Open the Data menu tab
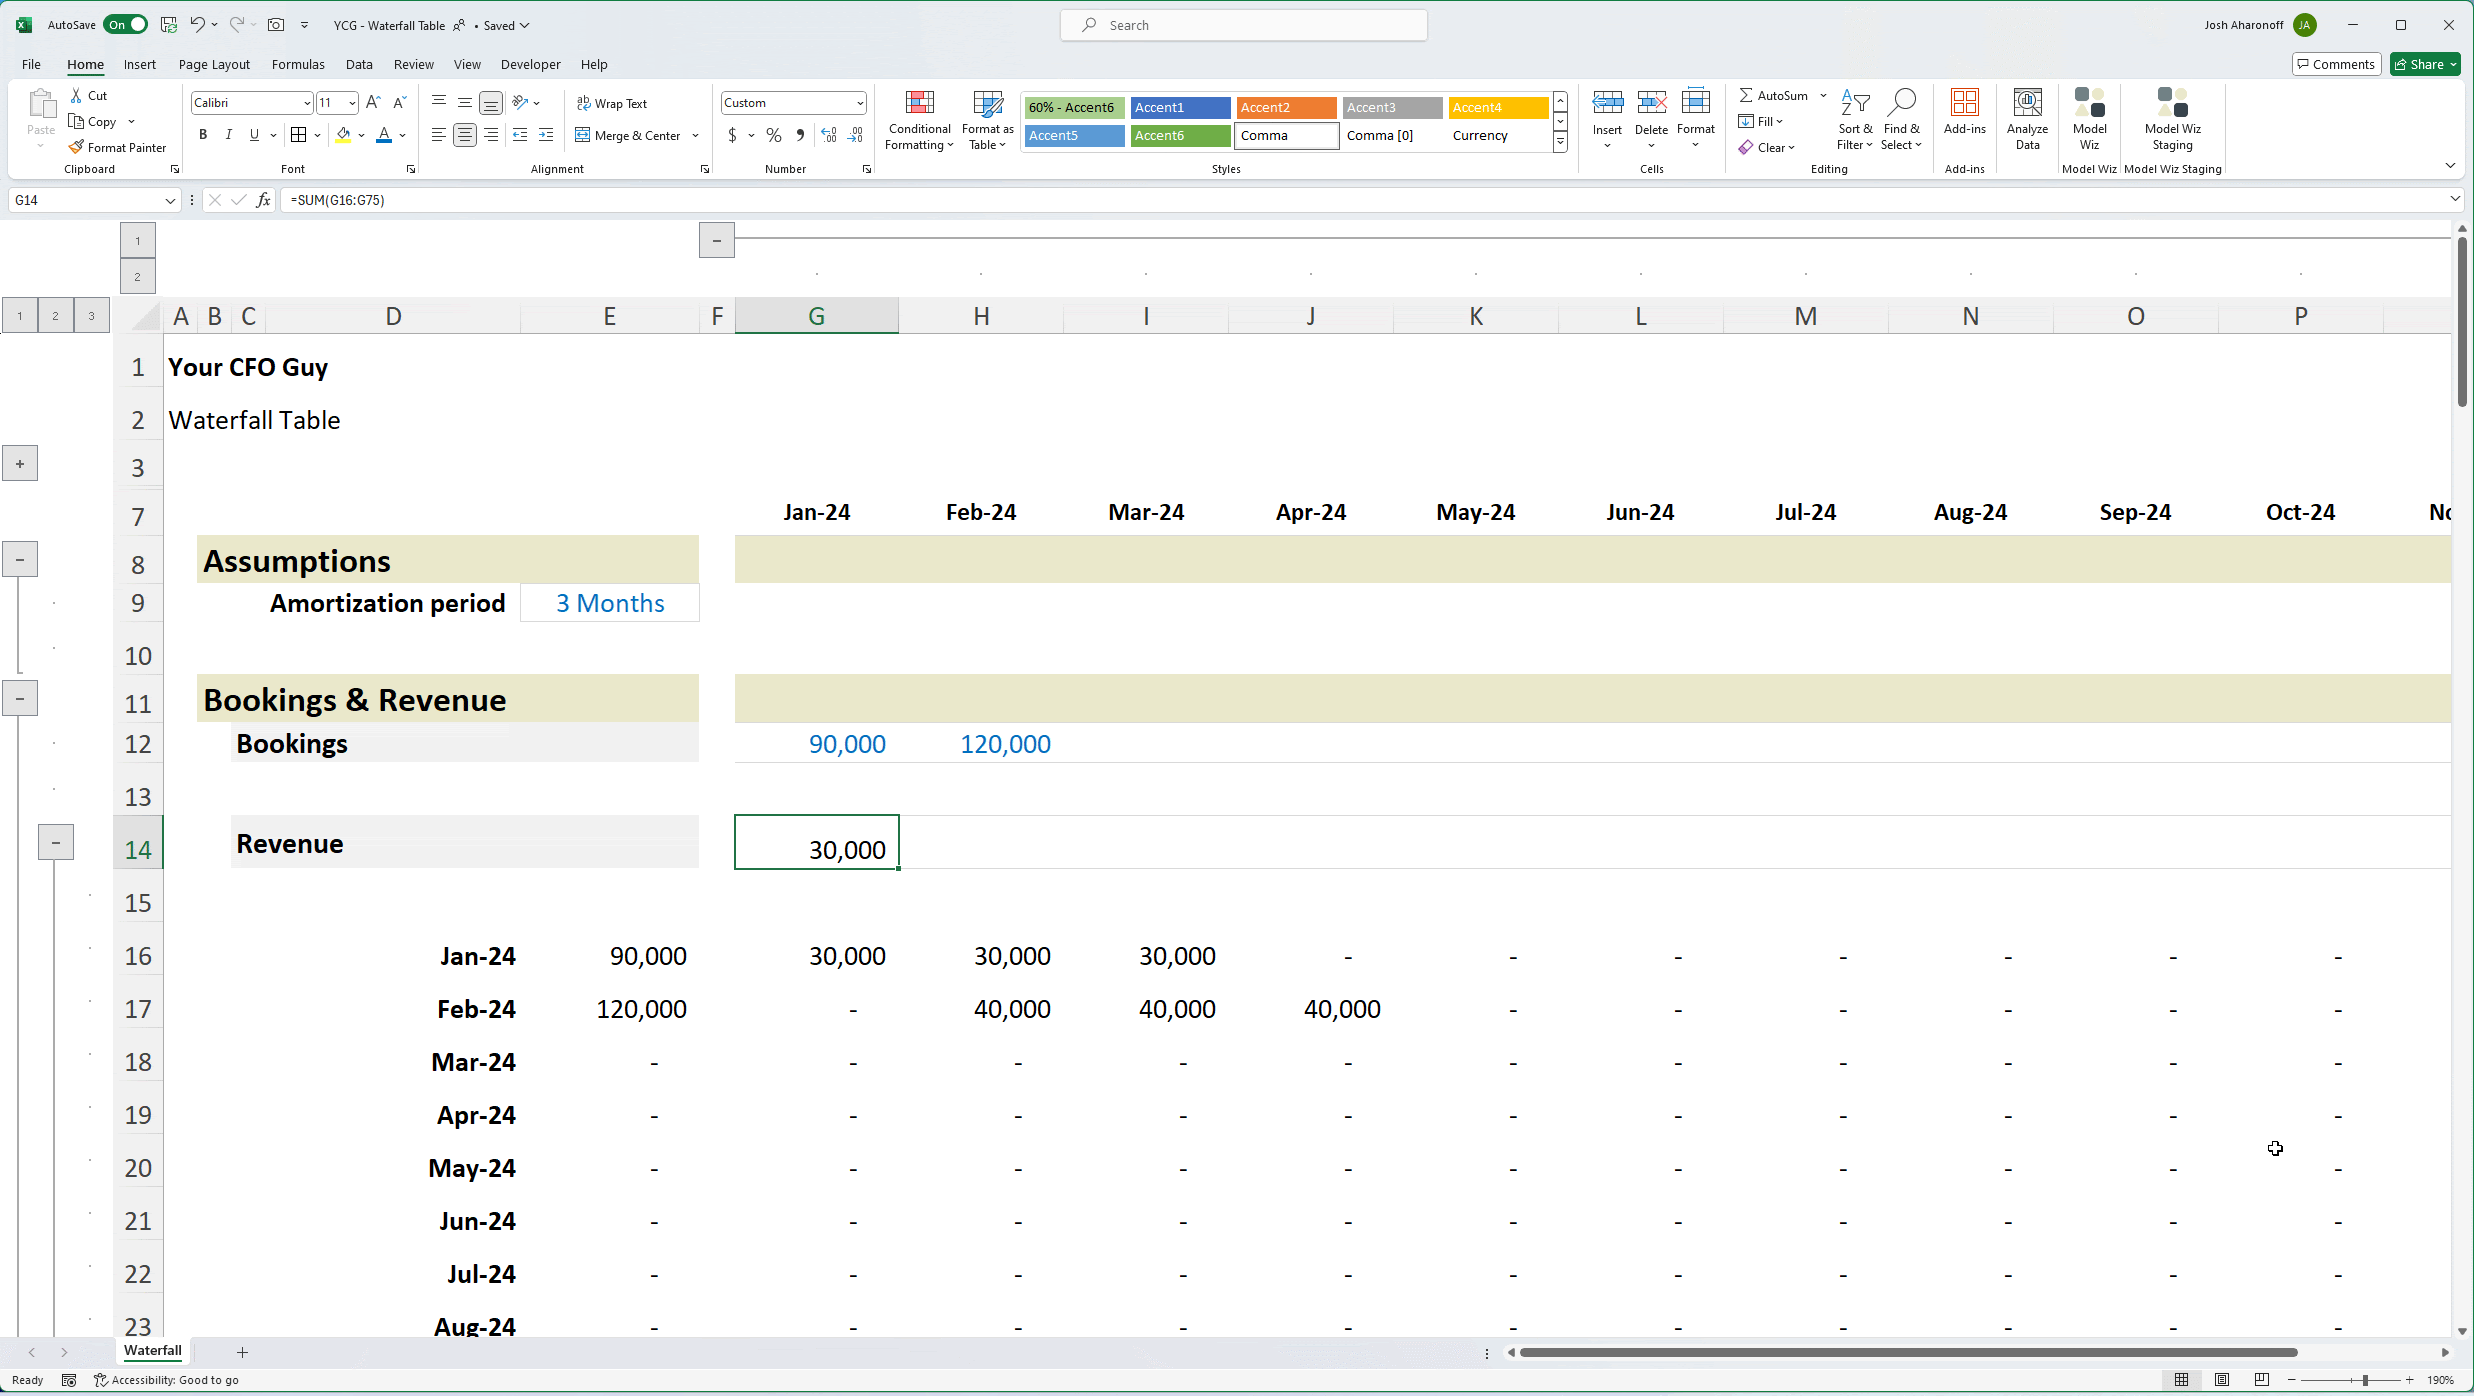The height and width of the screenshot is (1396, 2474). click(359, 63)
